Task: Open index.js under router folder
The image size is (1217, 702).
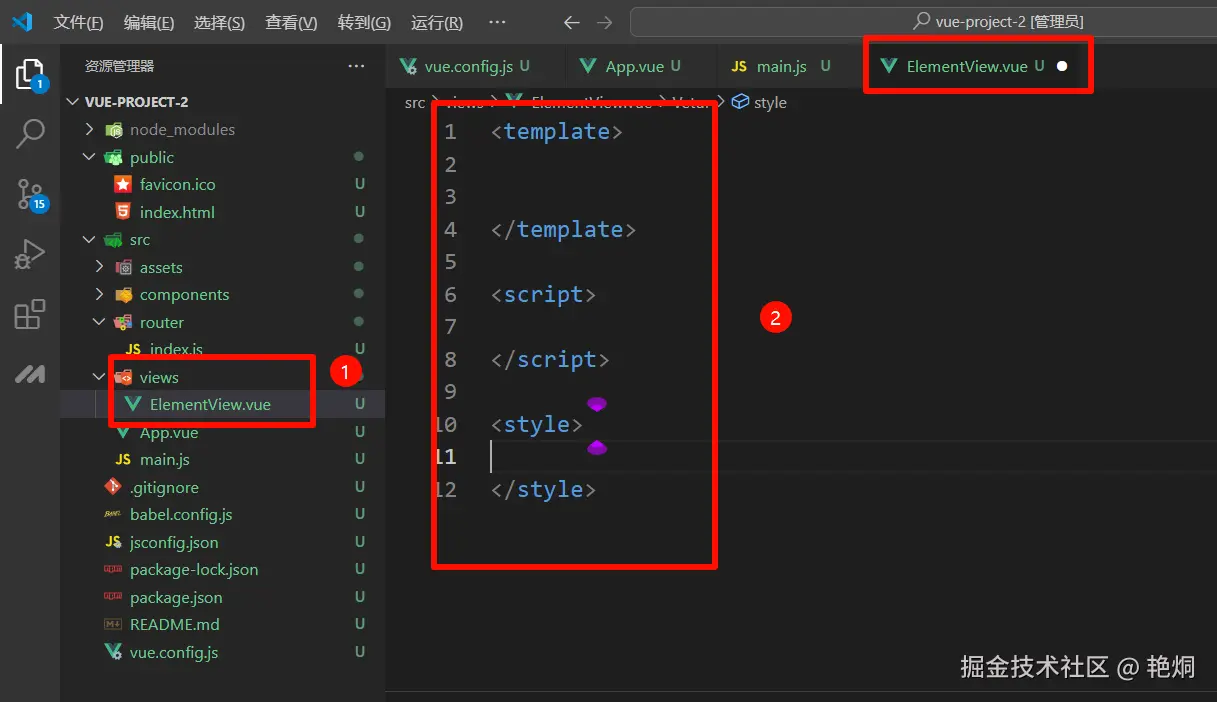Action: [175, 350]
